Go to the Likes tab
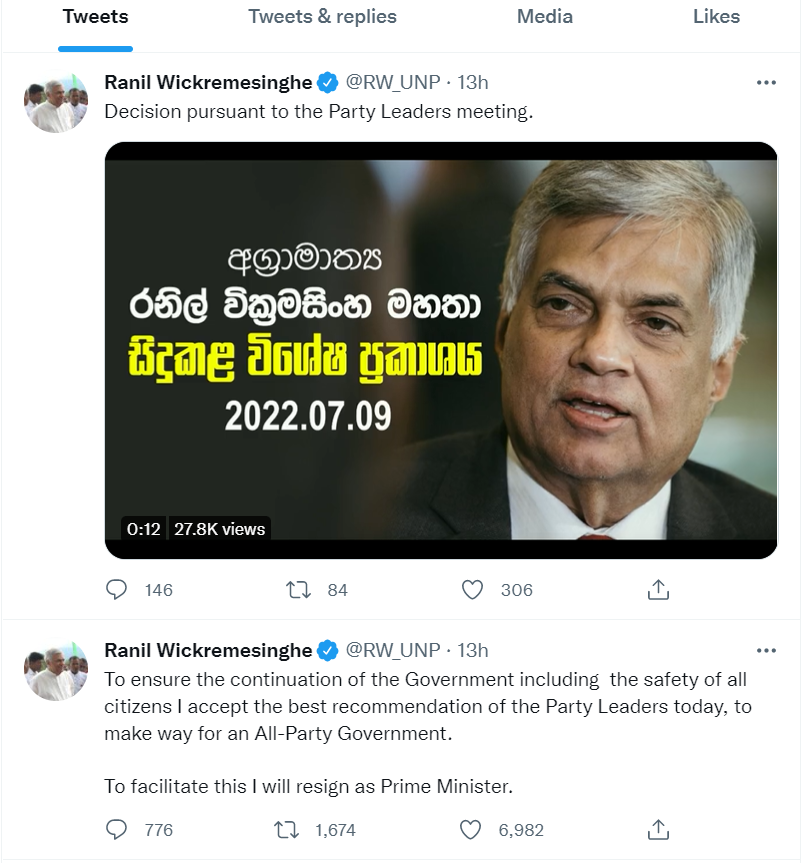The height and width of the screenshot is (863, 801). [x=716, y=17]
